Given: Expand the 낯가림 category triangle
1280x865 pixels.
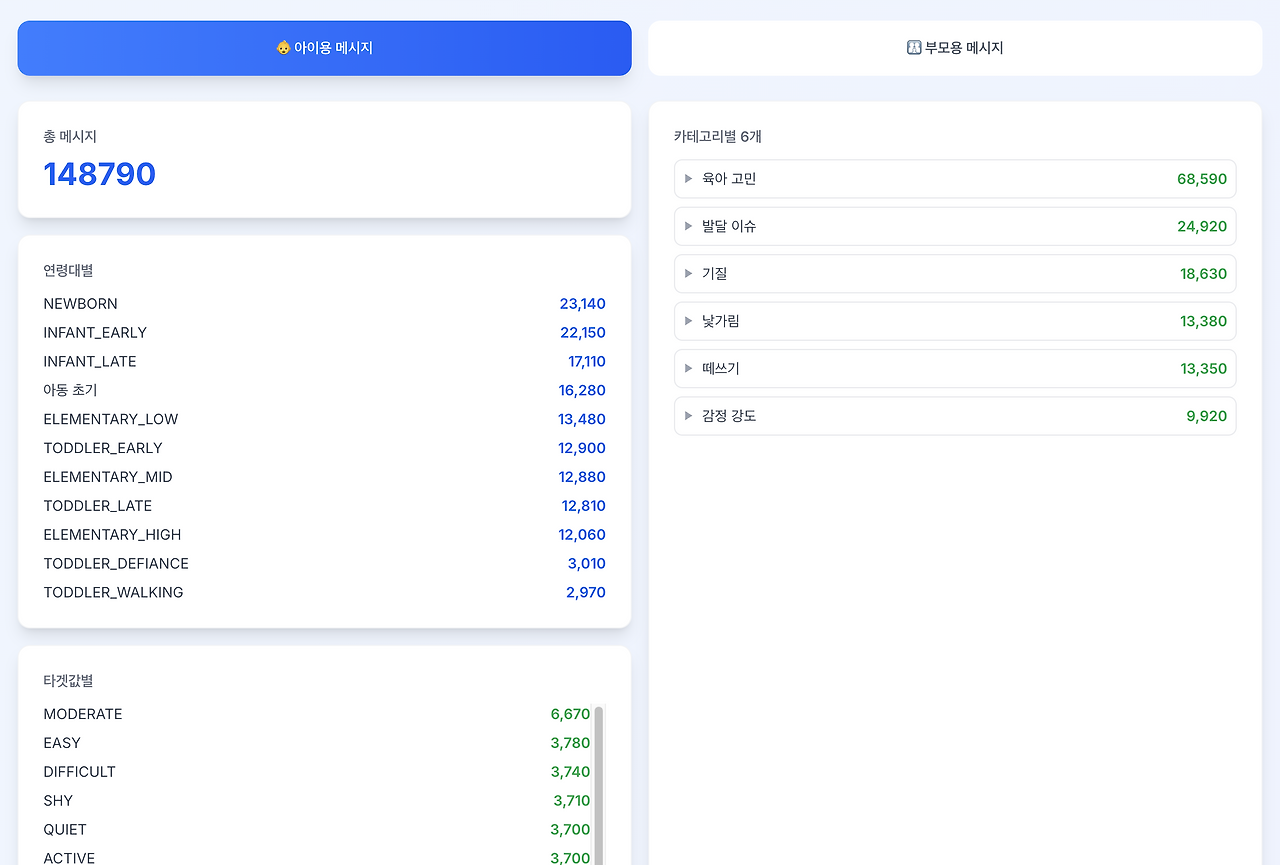Looking at the screenshot, I should 688,321.
